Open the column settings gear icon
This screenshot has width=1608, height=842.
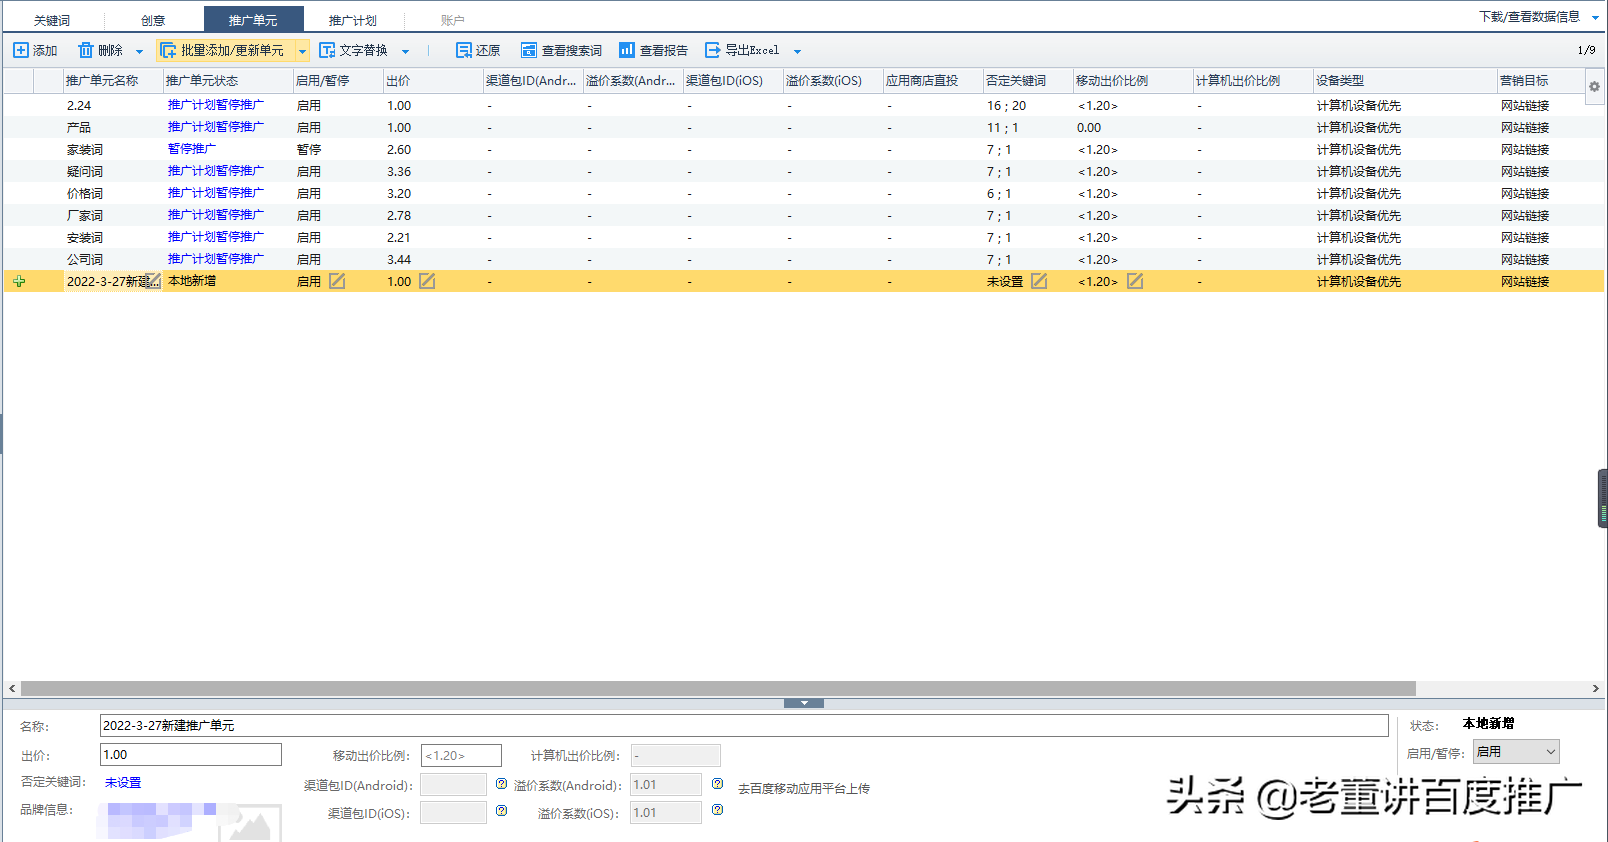point(1594,87)
